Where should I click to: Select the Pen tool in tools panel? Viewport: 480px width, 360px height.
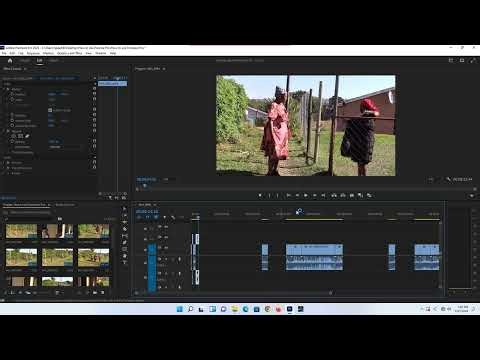click(x=125, y=242)
